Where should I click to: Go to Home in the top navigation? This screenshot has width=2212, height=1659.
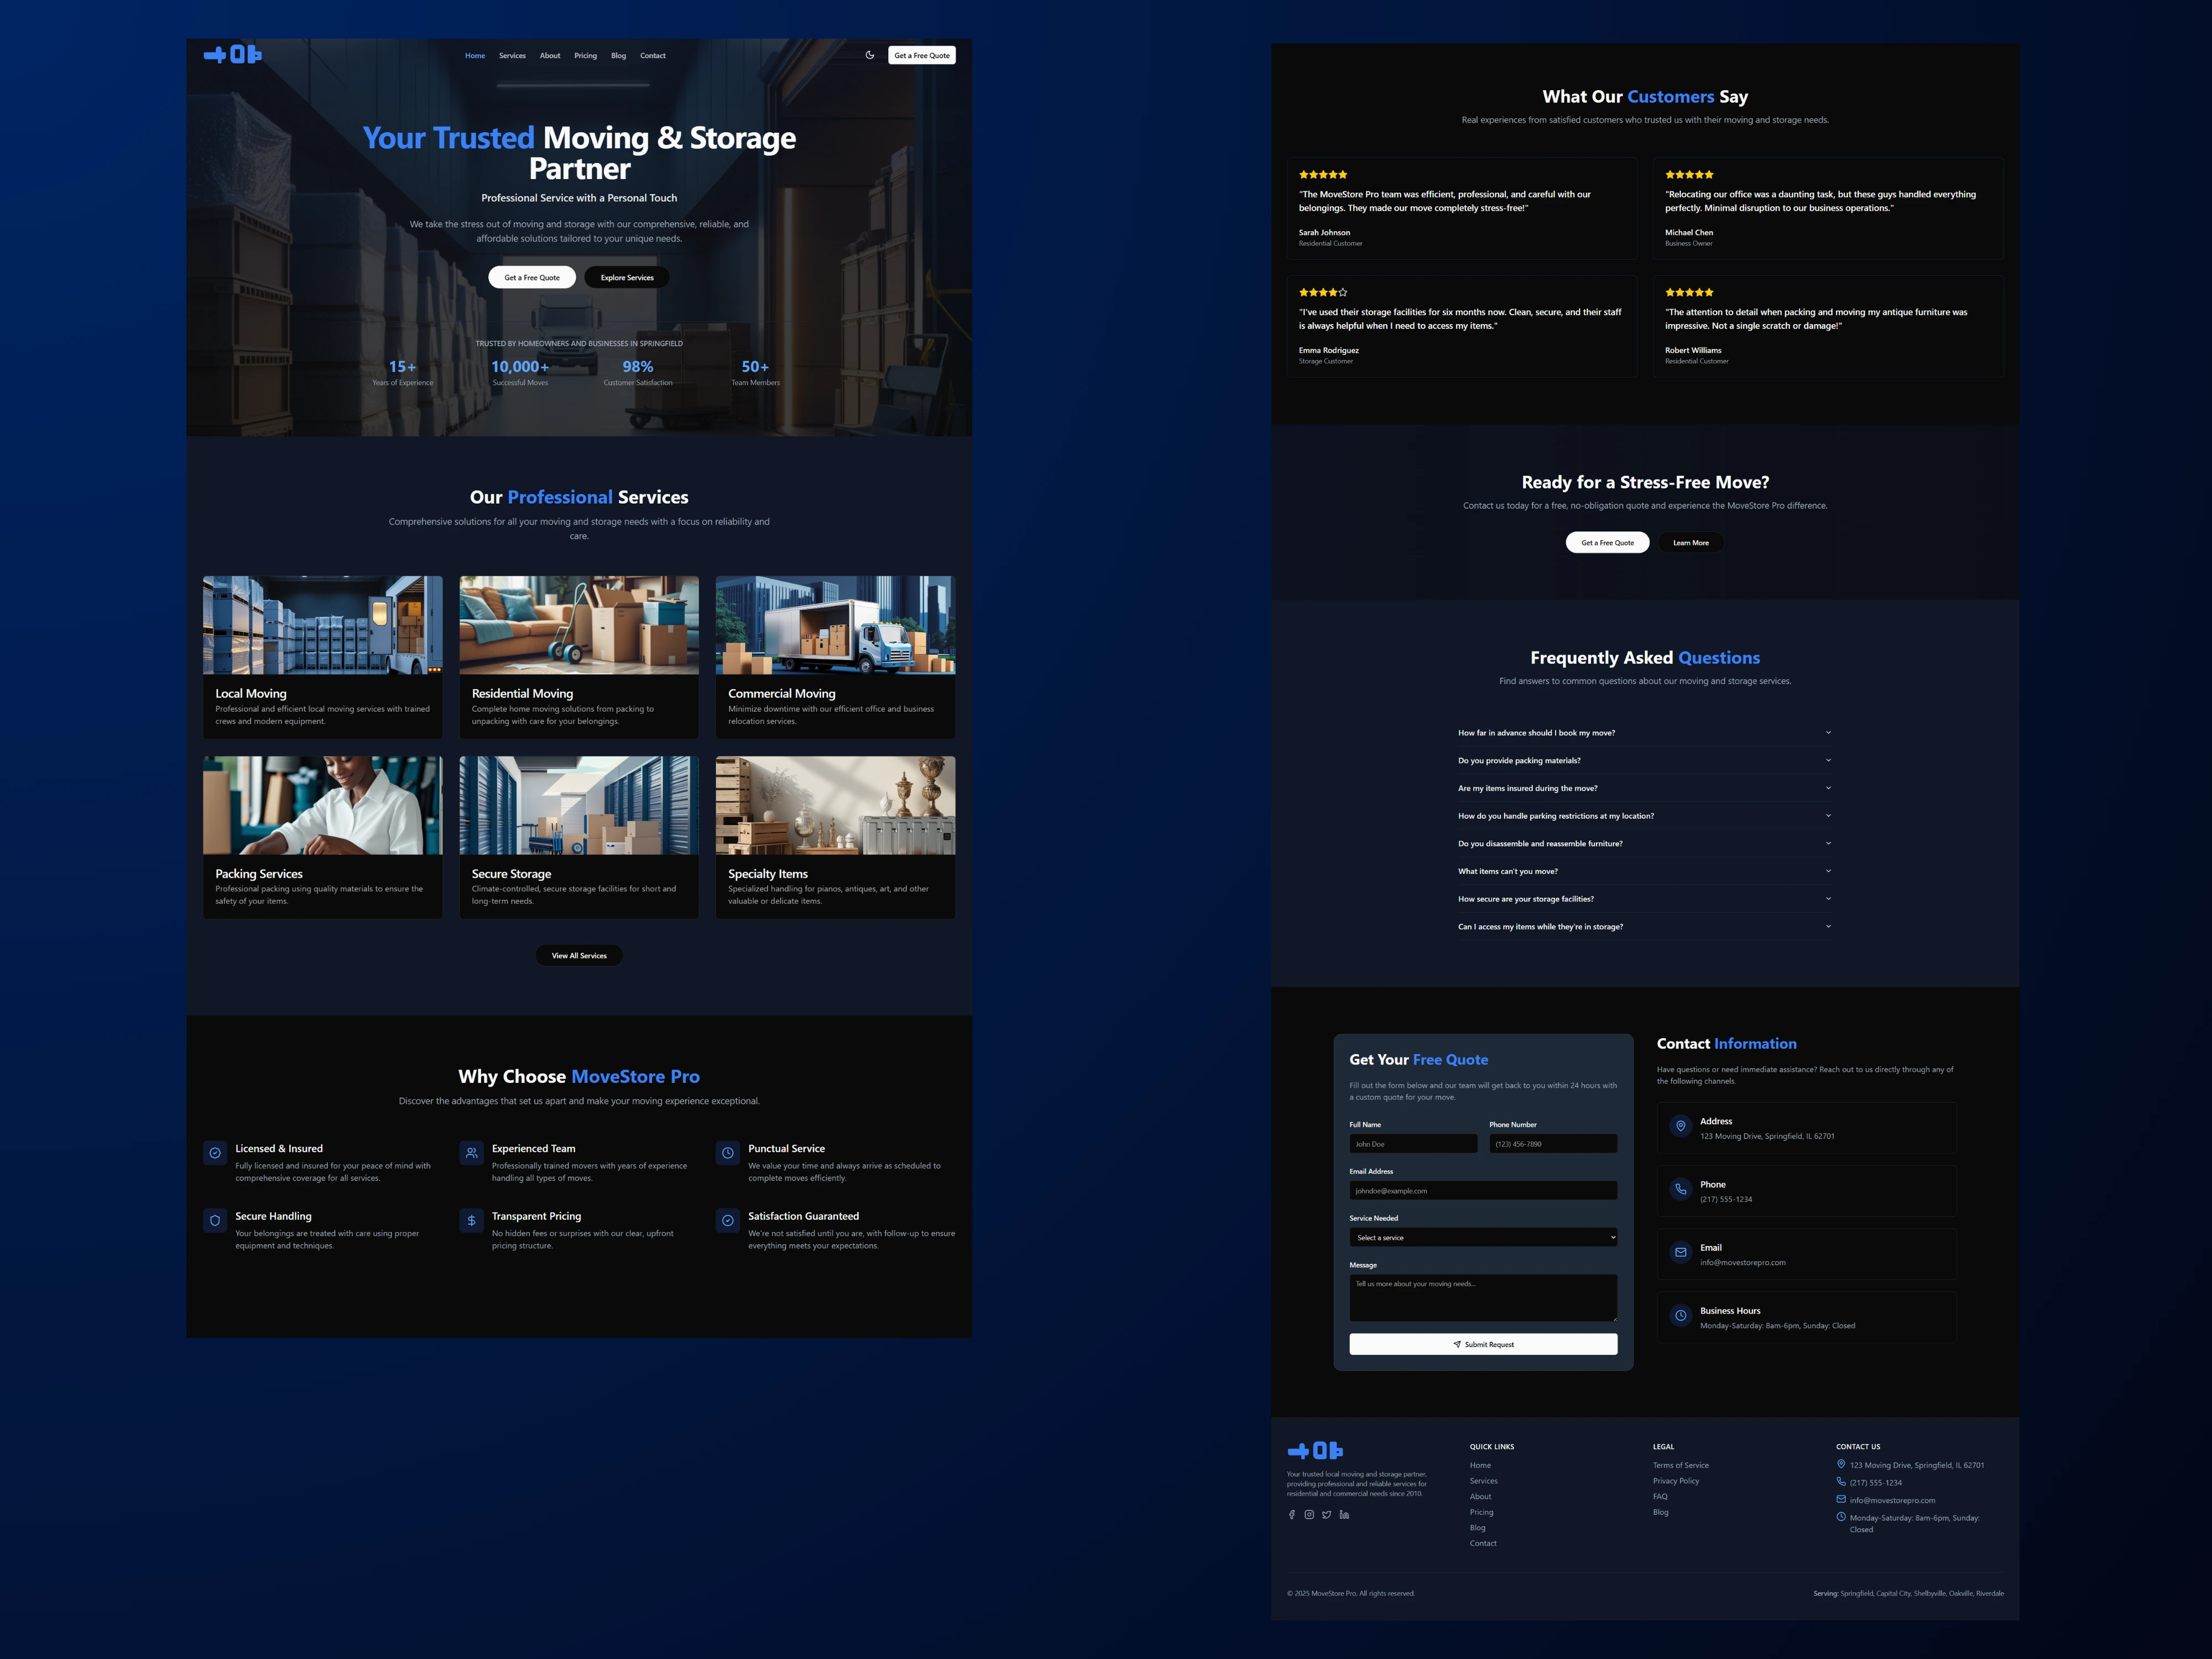coord(475,56)
